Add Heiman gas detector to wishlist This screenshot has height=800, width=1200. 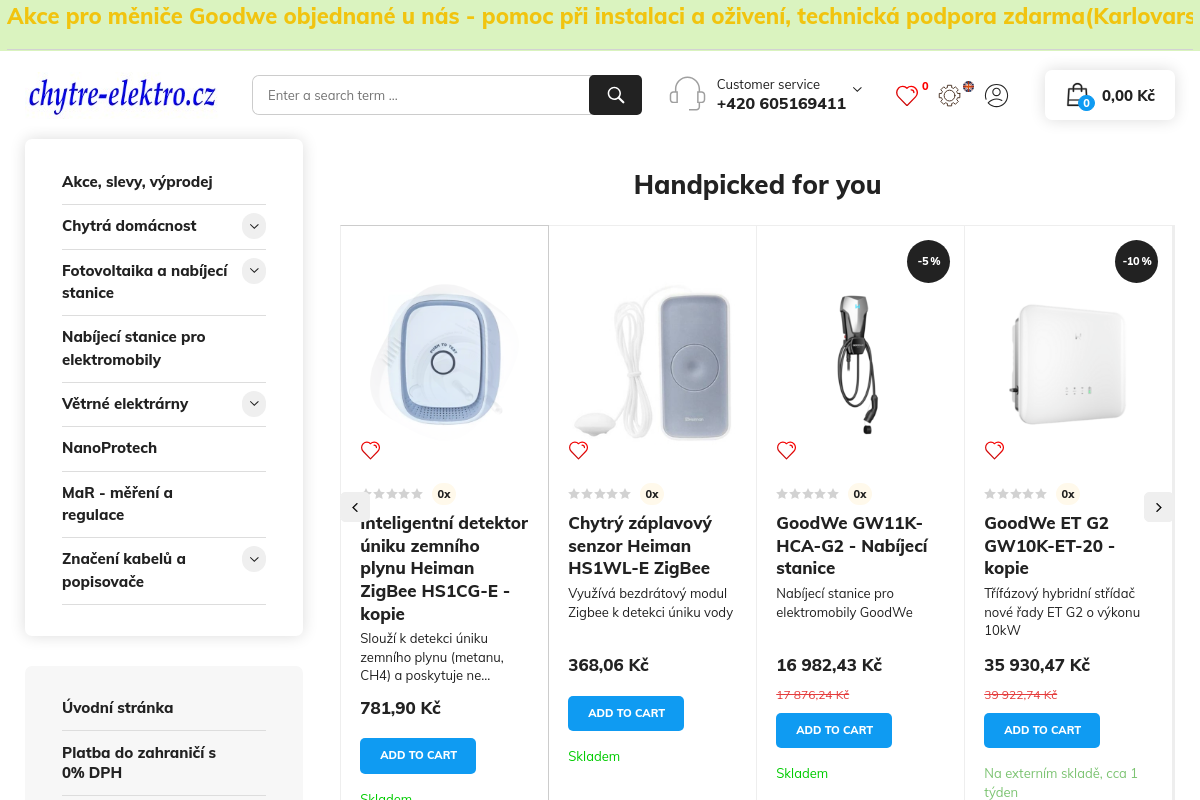(x=371, y=450)
